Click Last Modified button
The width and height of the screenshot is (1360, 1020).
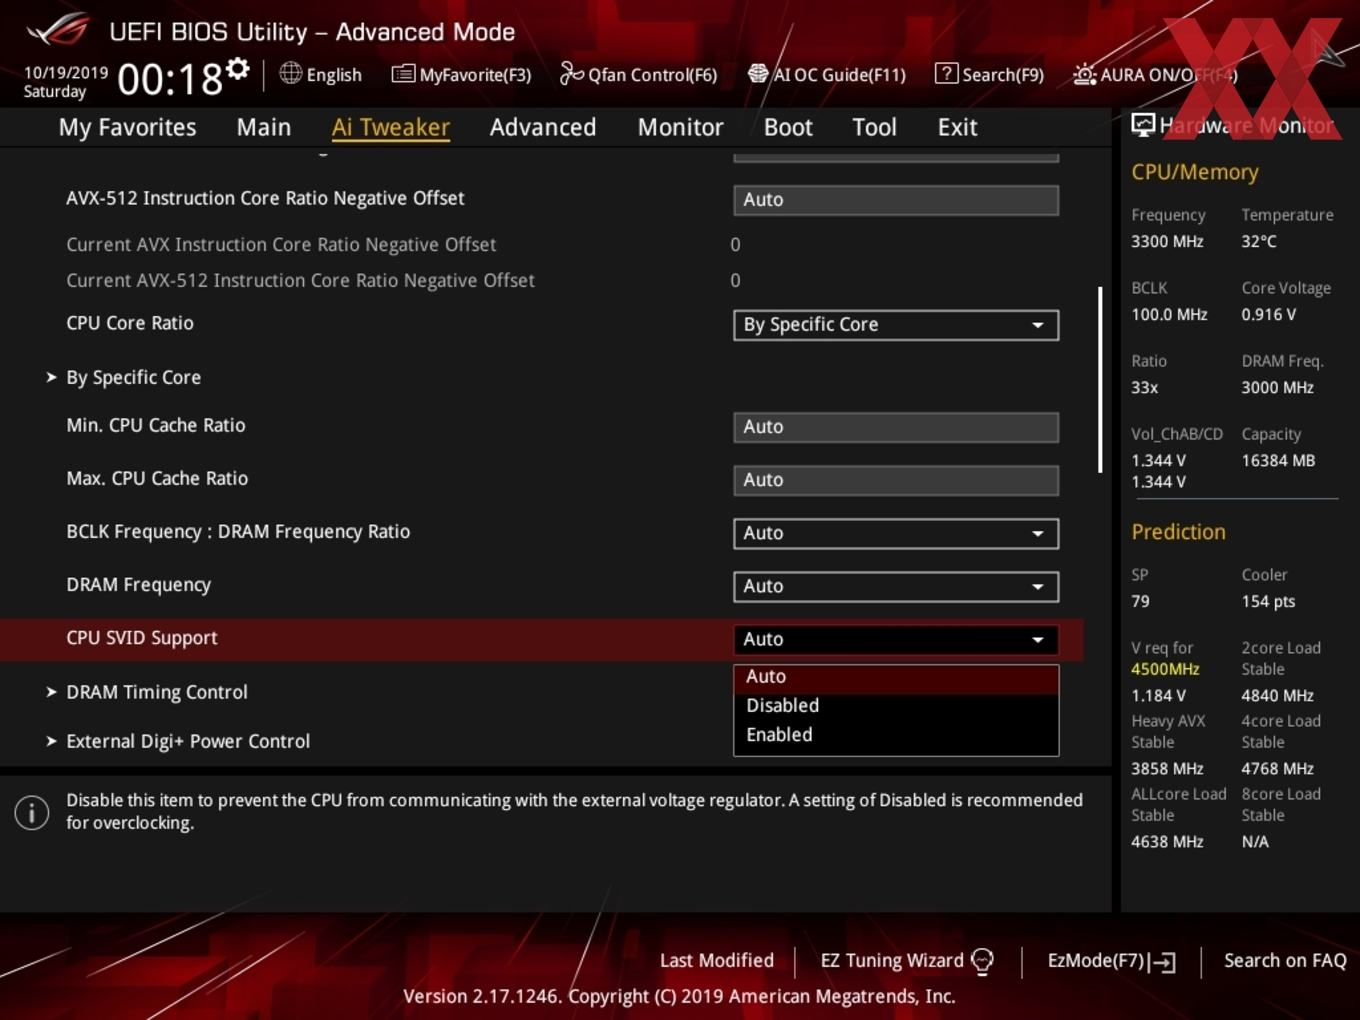717,961
